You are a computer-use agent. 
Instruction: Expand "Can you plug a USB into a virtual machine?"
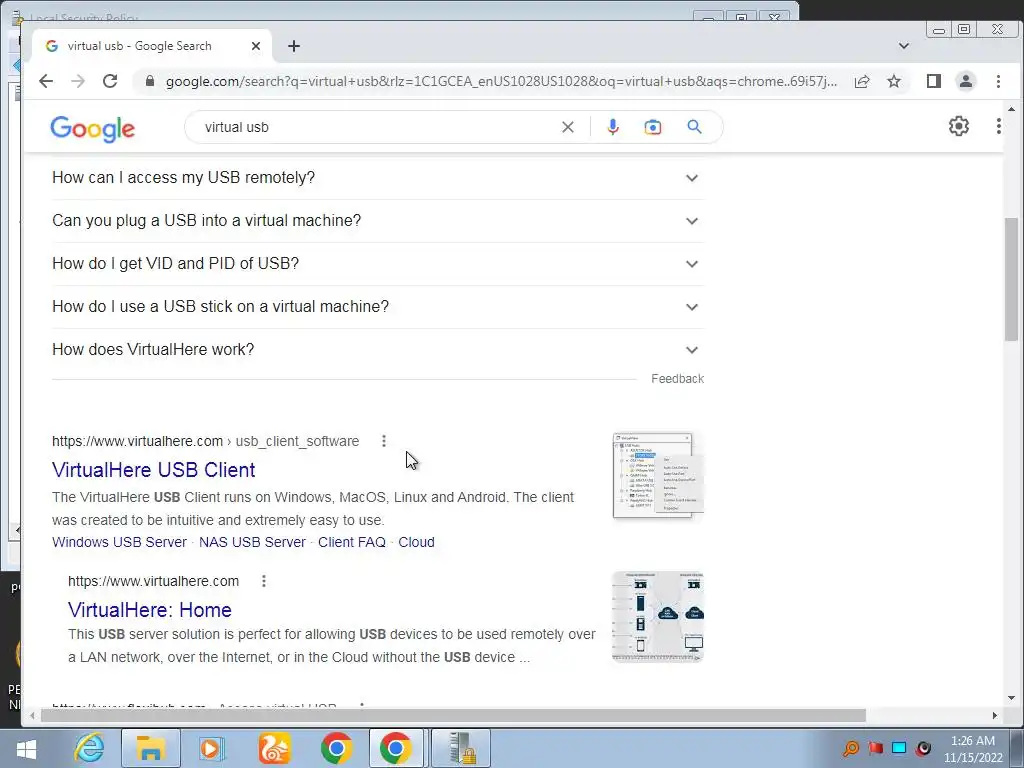[x=377, y=221]
